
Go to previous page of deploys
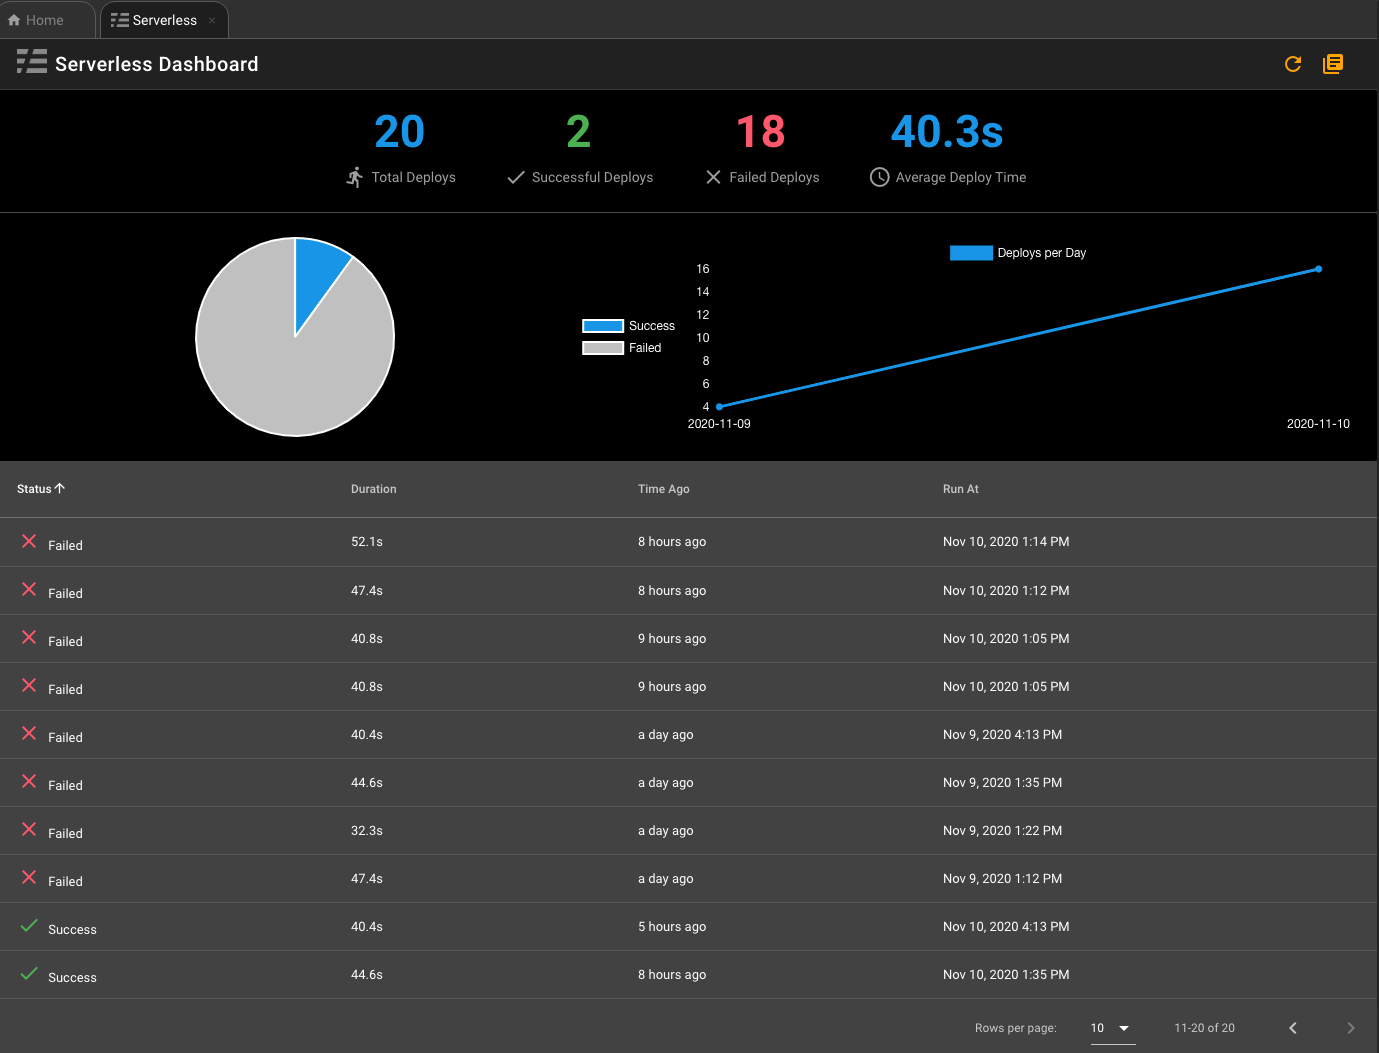click(1293, 1028)
